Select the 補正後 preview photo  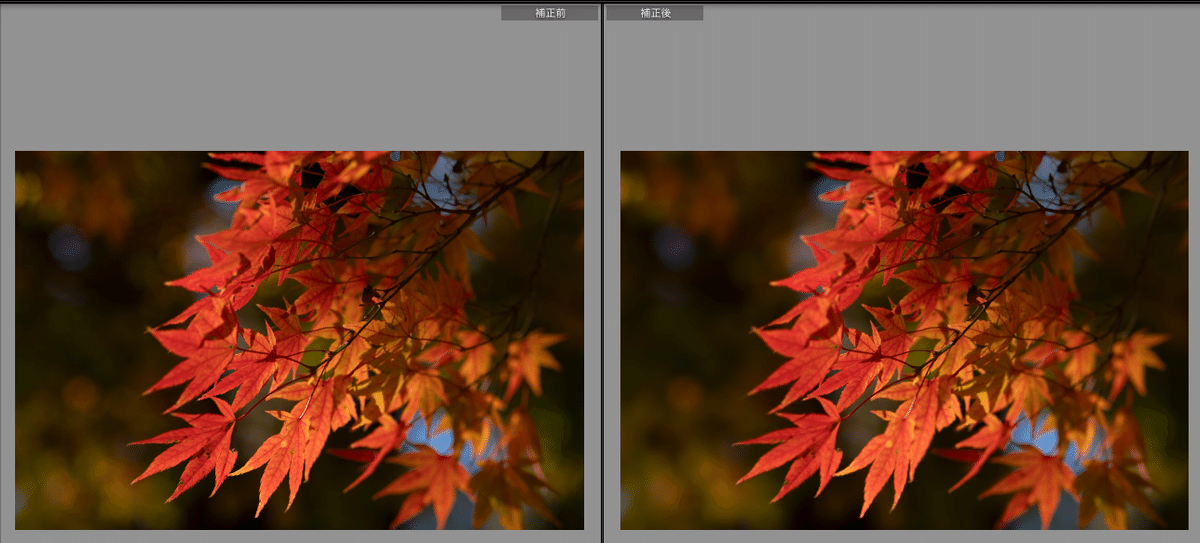pos(904,340)
